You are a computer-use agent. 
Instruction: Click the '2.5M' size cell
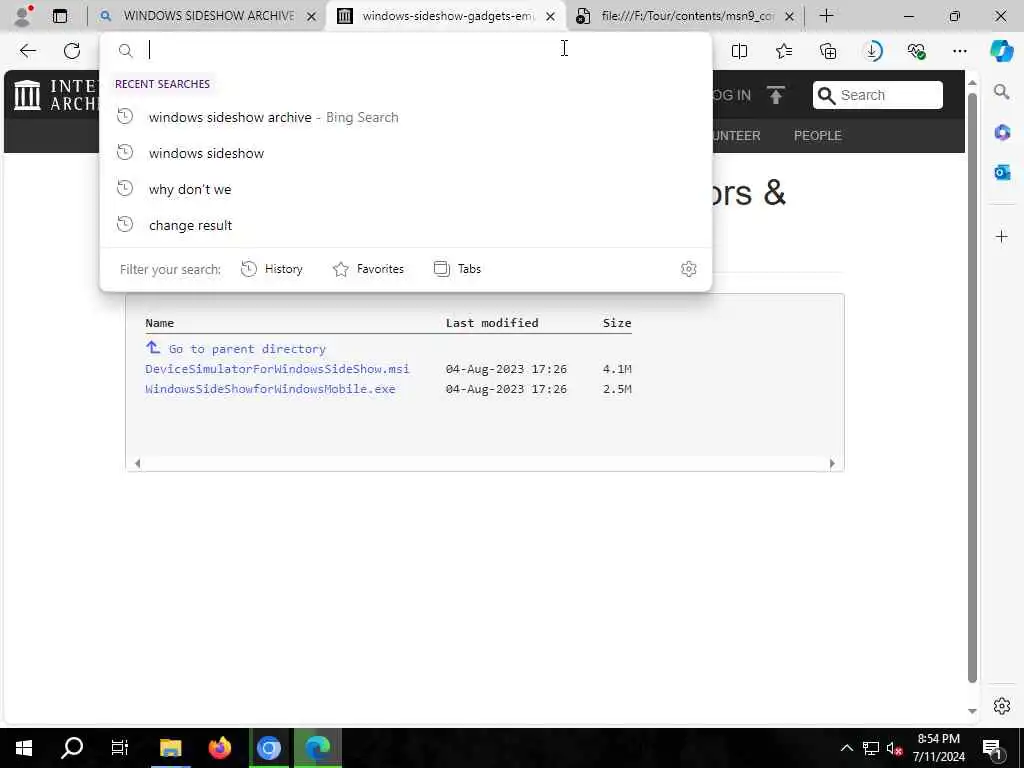616,389
